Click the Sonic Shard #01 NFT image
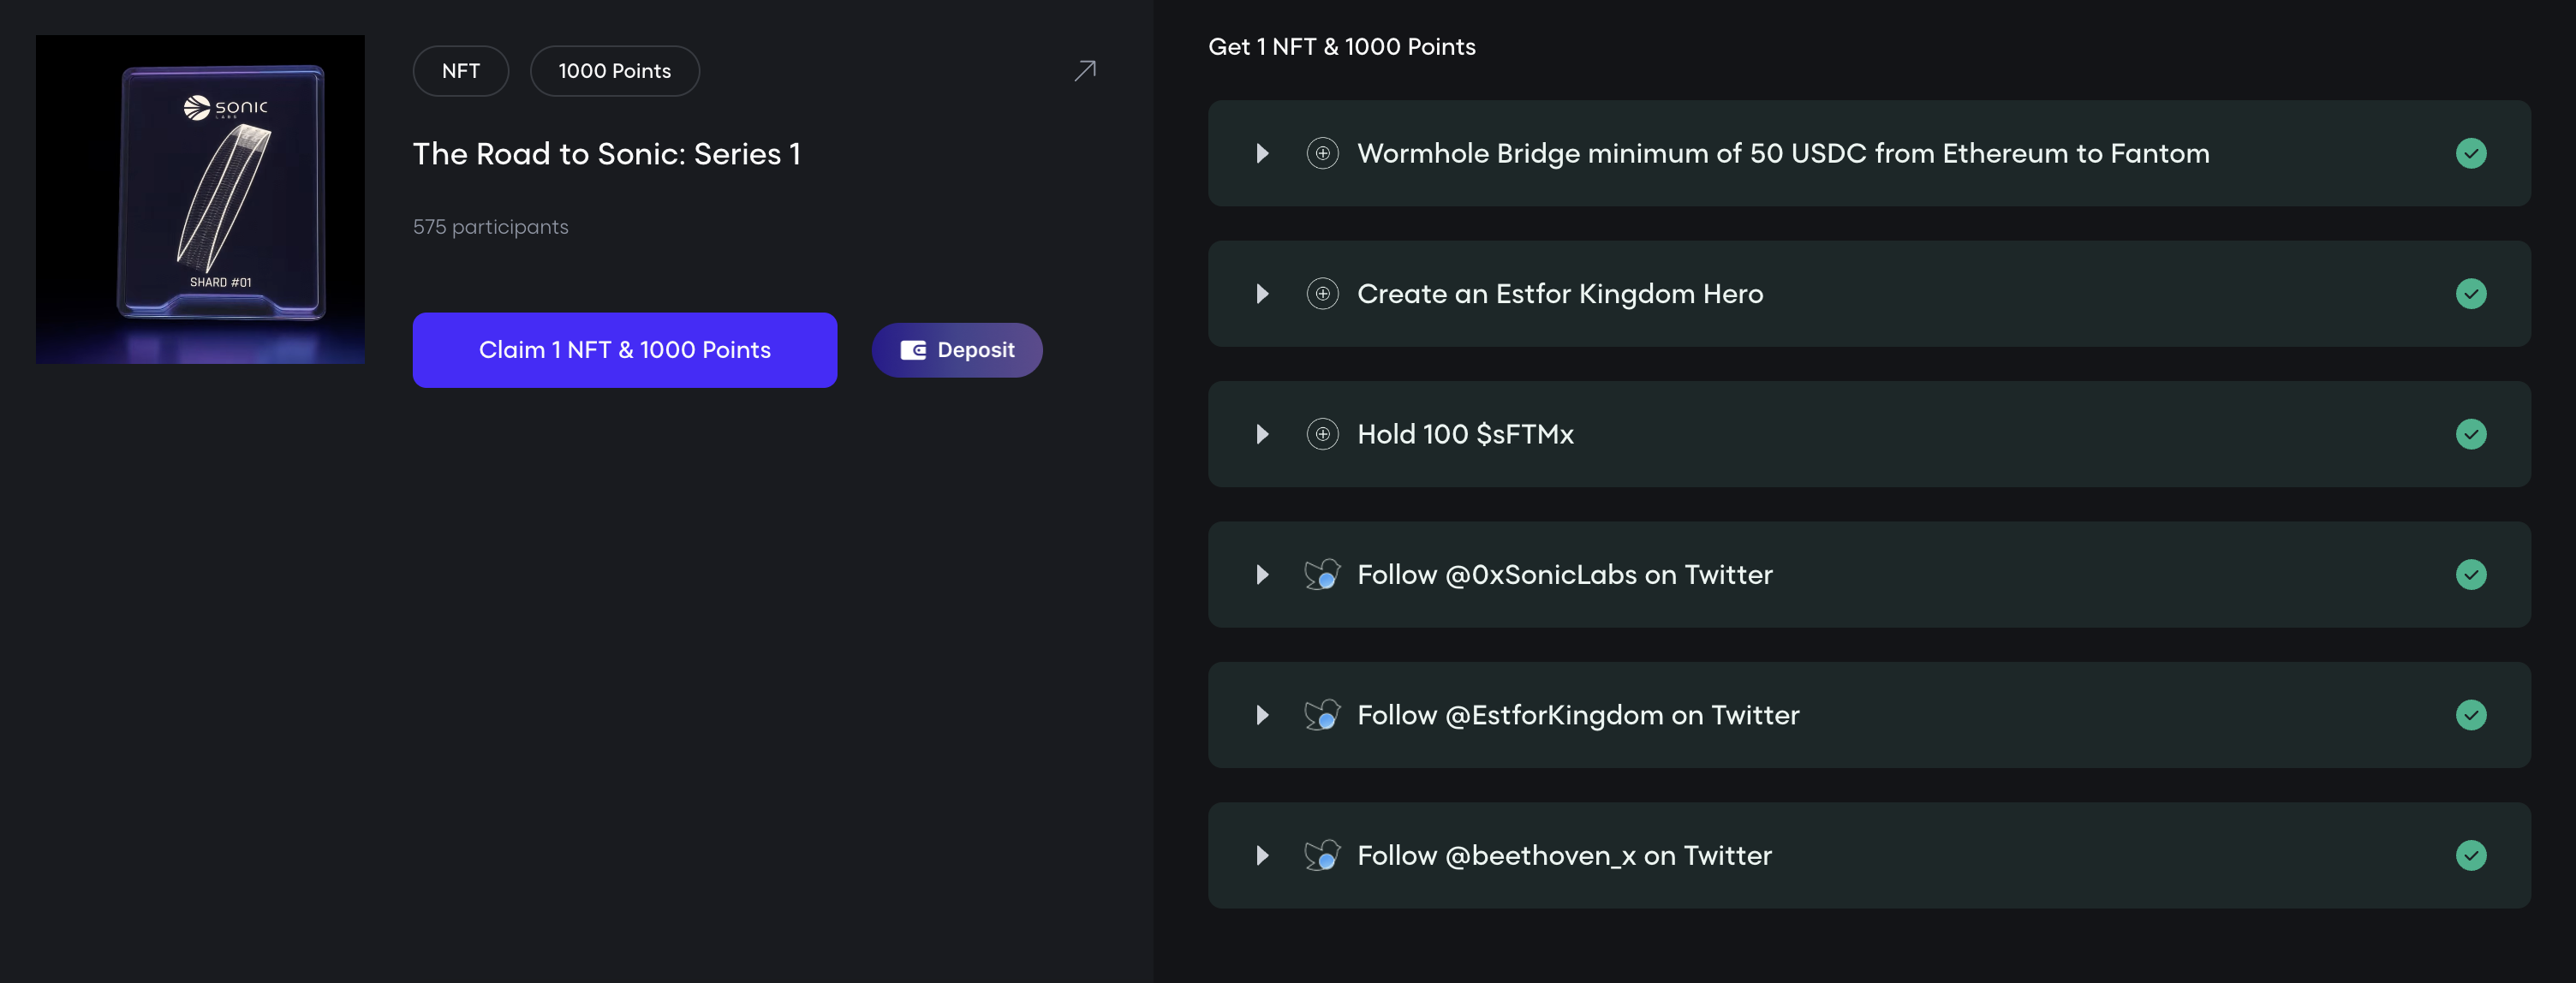This screenshot has width=2576, height=983. 200,200
